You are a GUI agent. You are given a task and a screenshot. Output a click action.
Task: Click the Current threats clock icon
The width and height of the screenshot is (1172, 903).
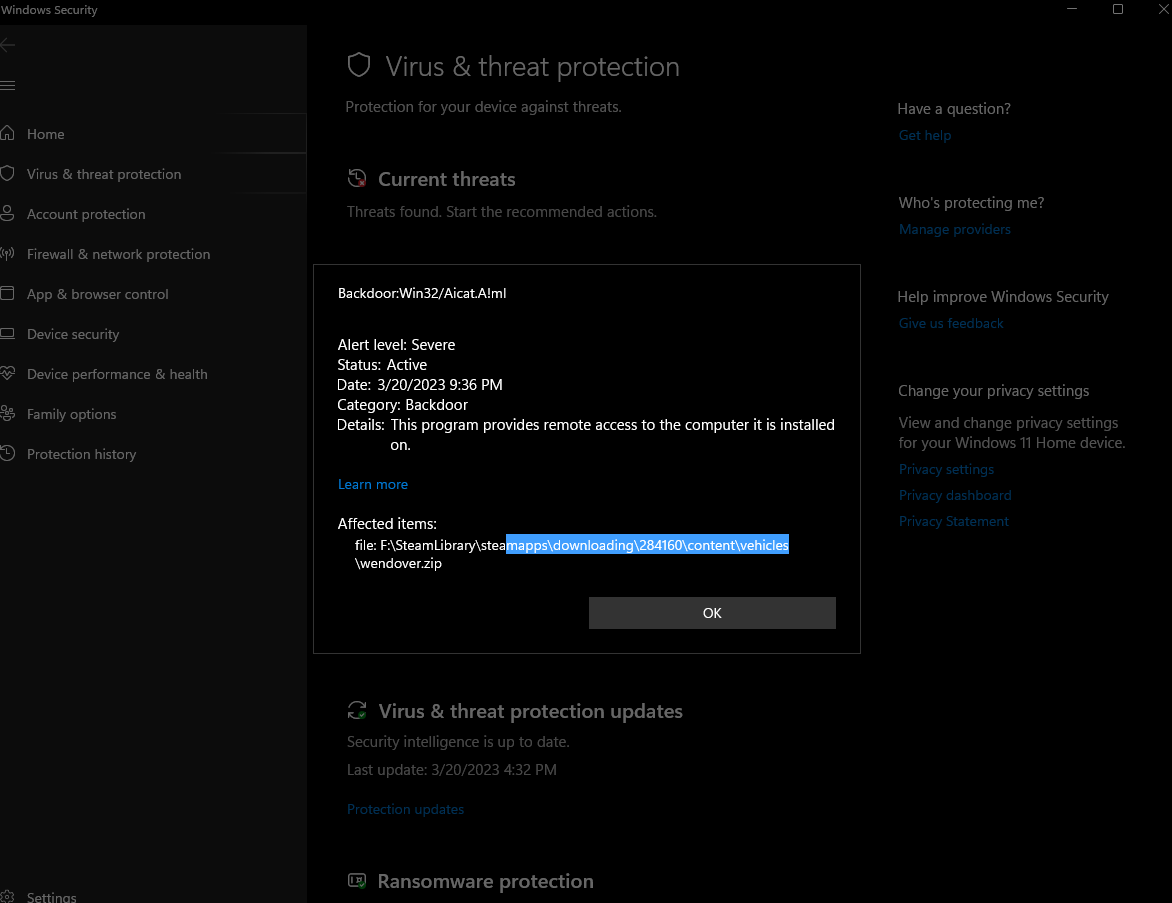[x=357, y=179]
